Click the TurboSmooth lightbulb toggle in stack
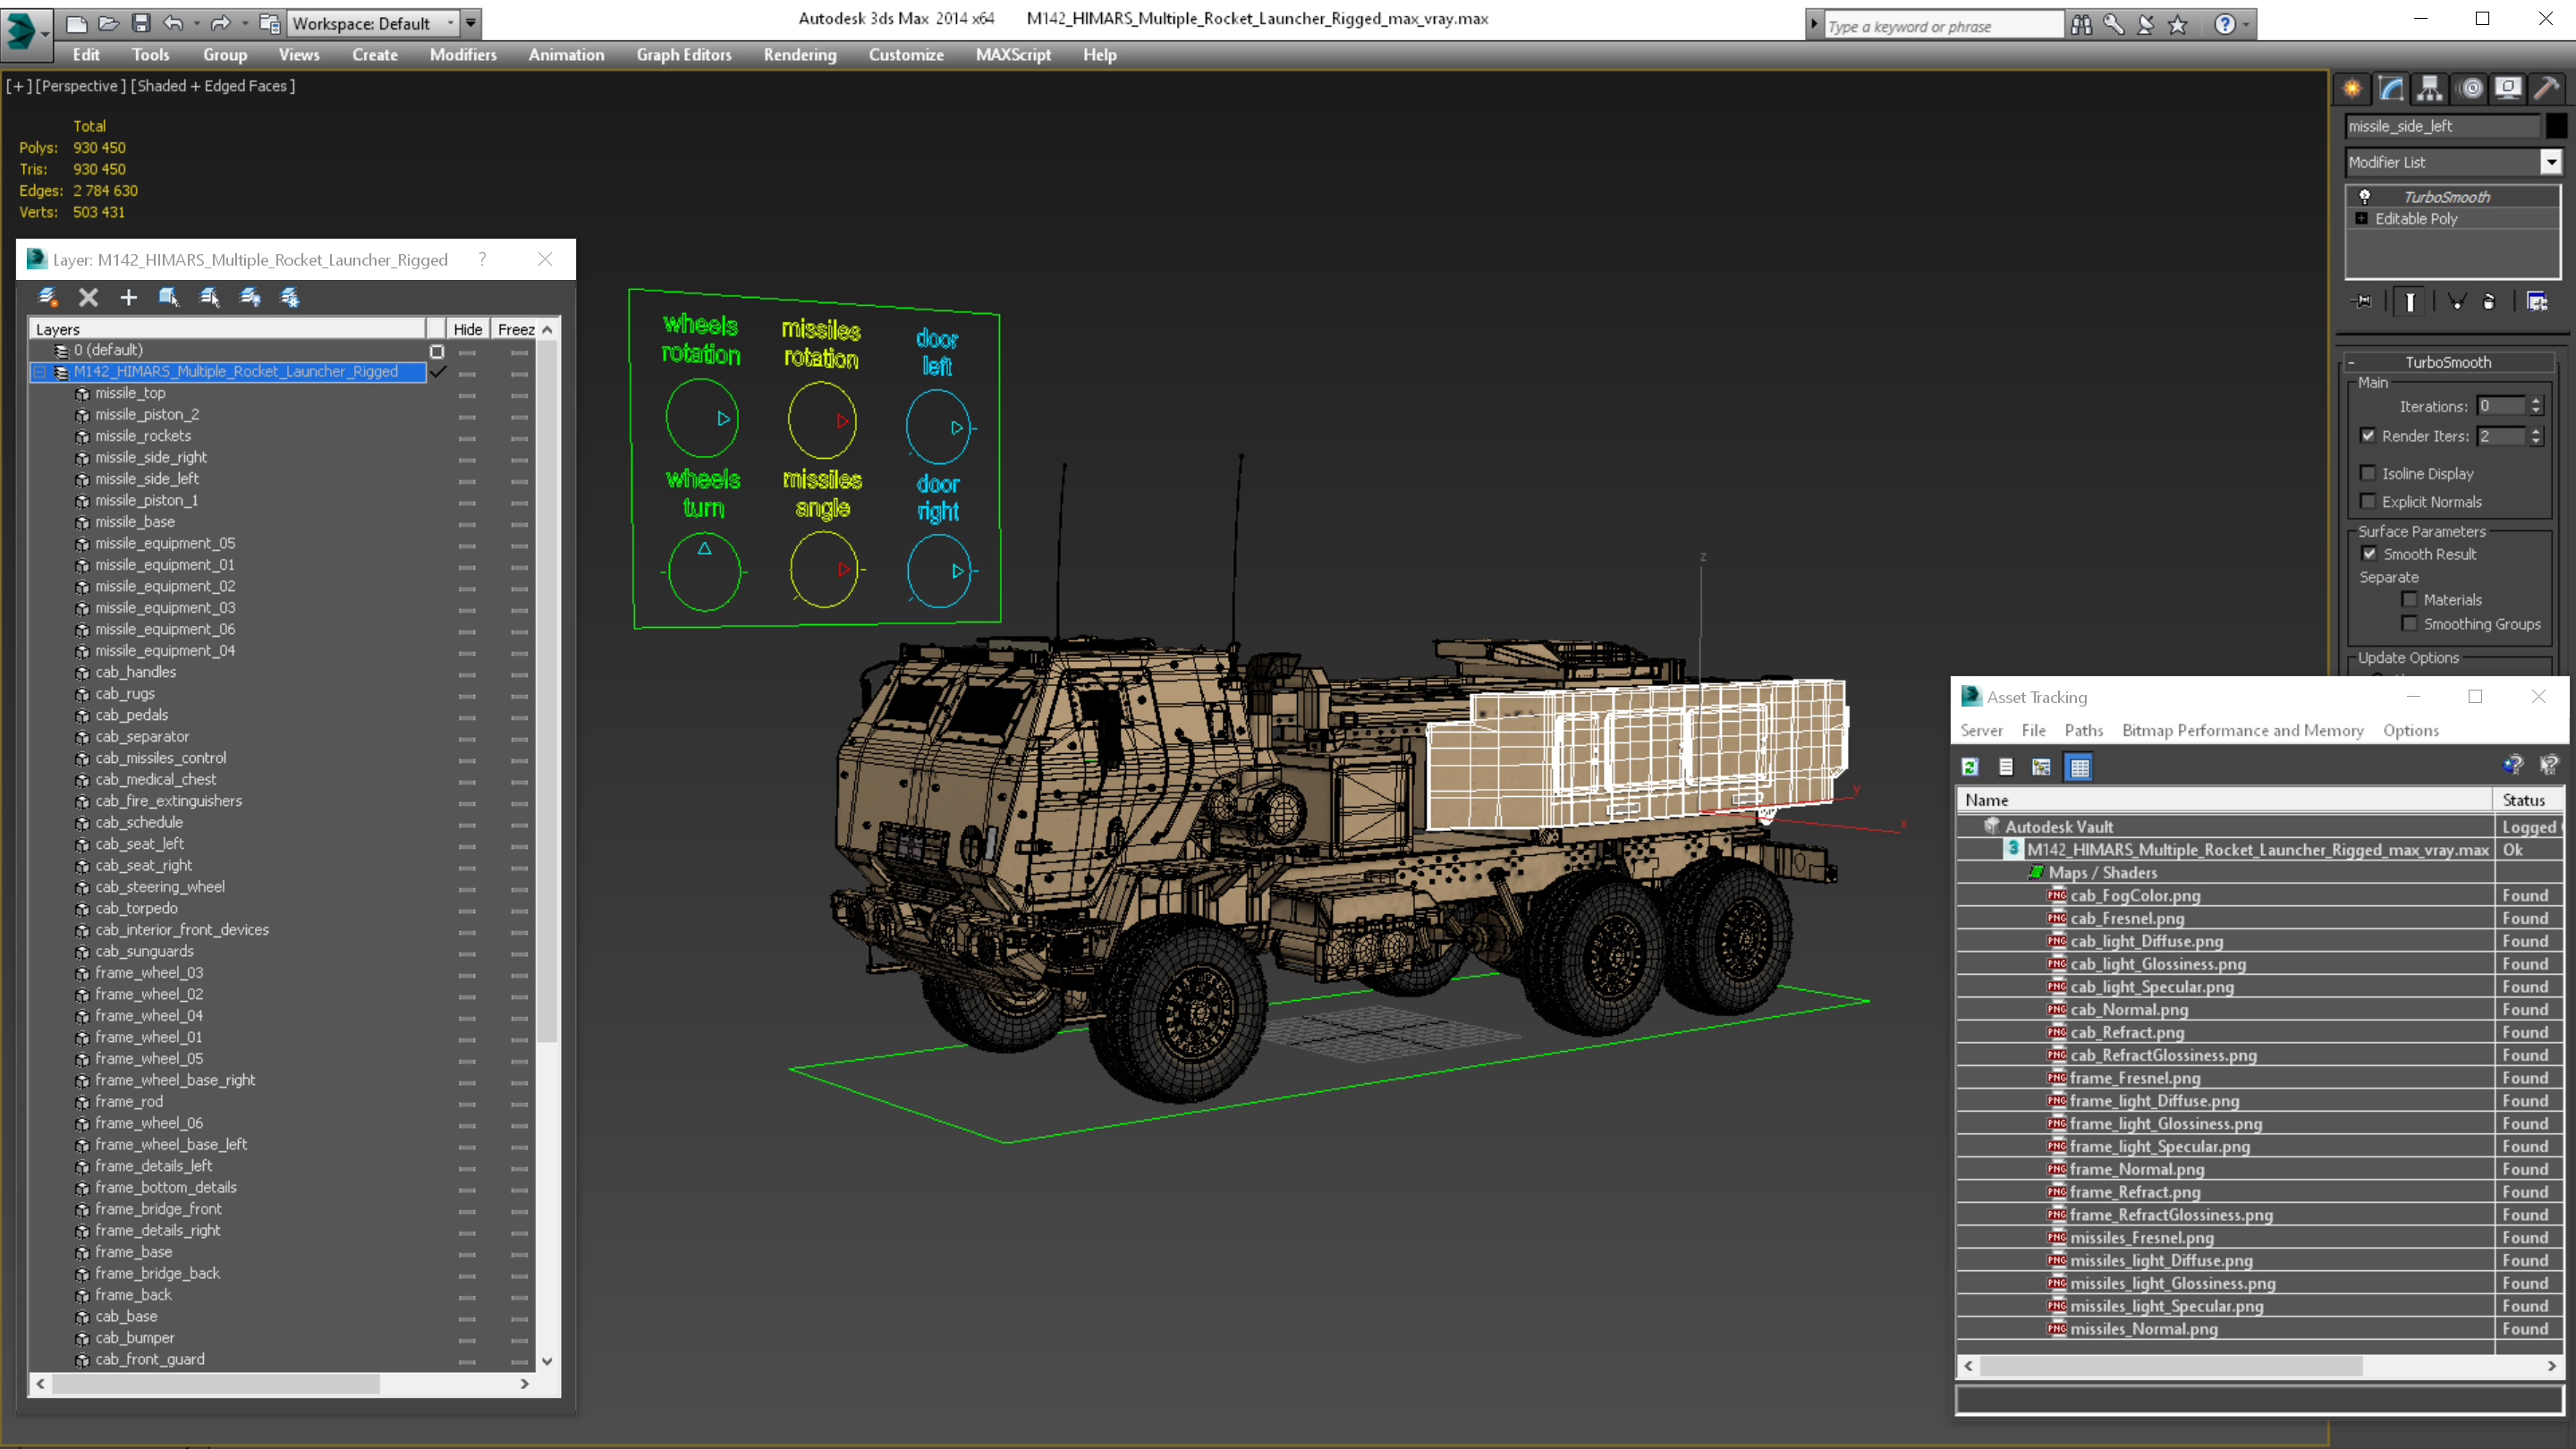Image resolution: width=2576 pixels, height=1449 pixels. click(2365, 196)
